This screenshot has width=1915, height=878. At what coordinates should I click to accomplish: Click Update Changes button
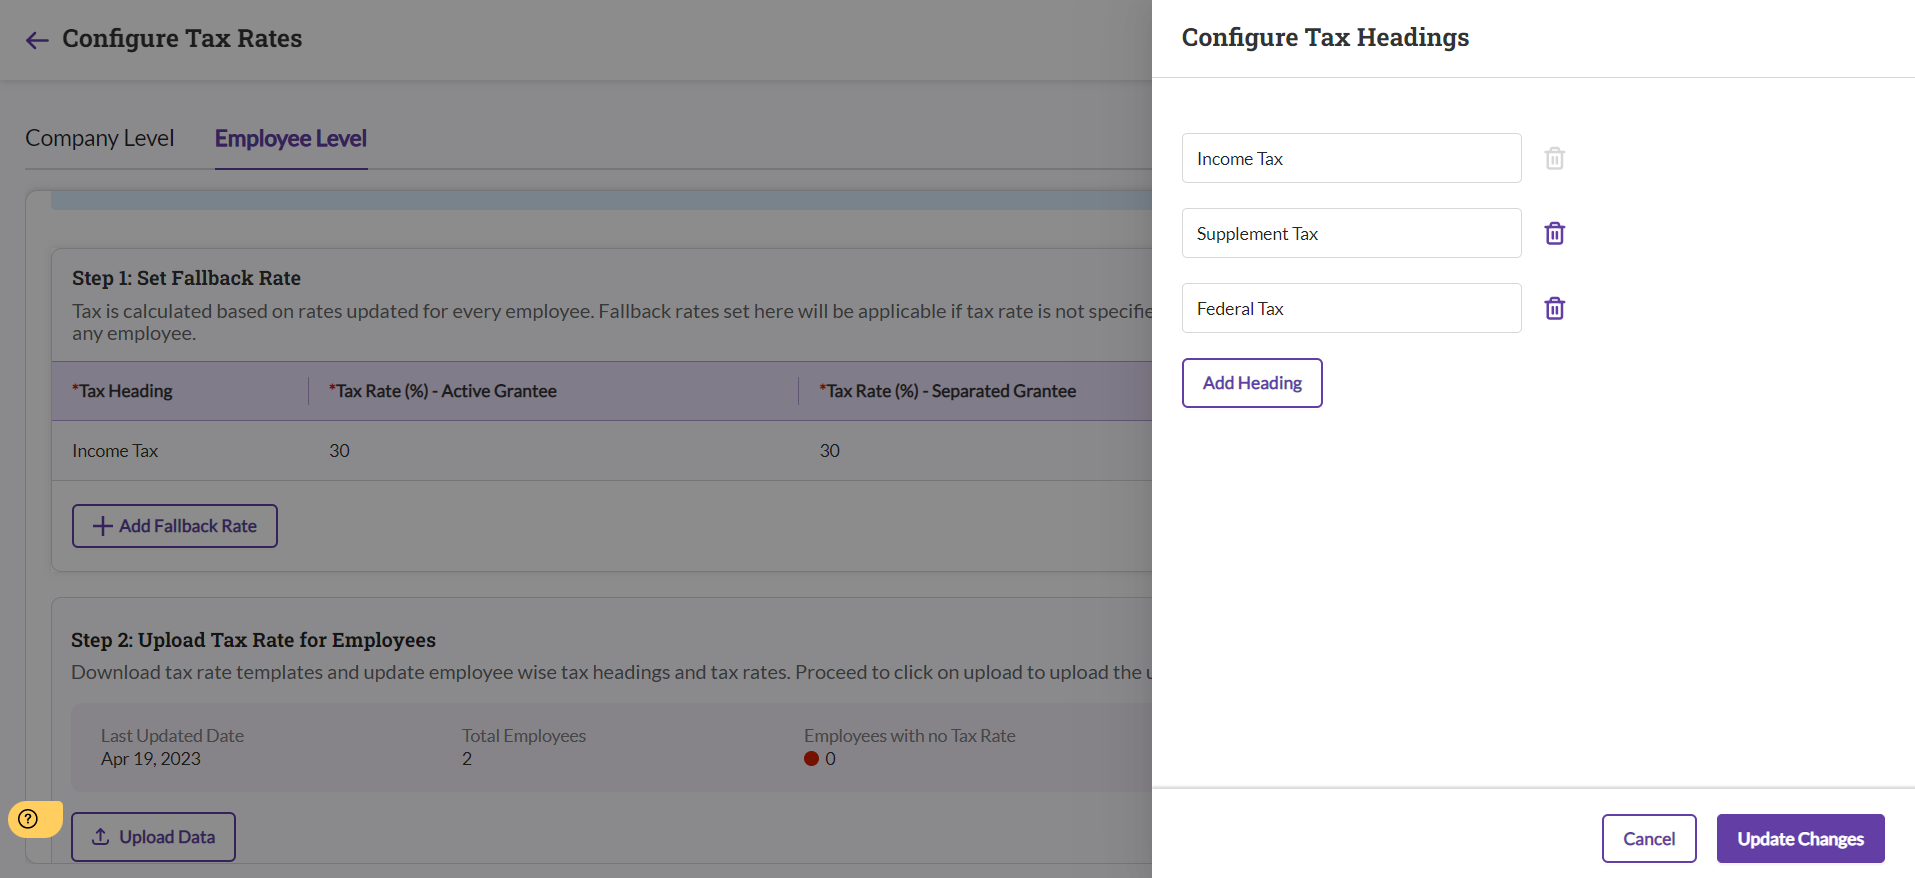point(1800,838)
